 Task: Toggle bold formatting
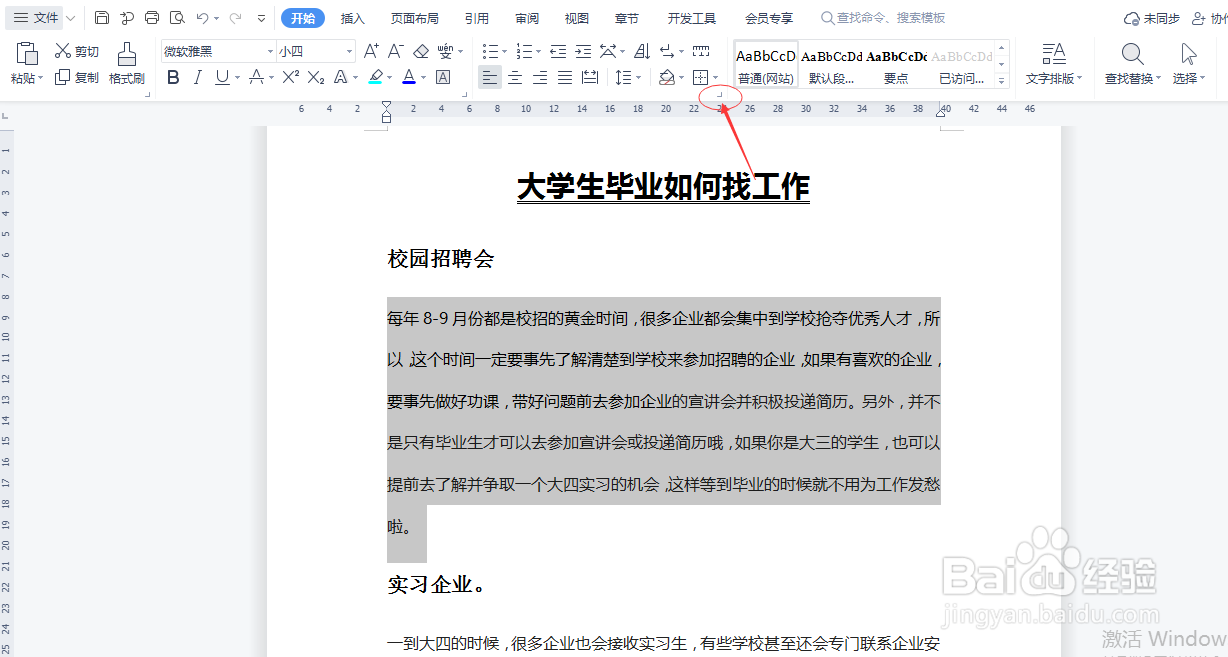[x=173, y=79]
